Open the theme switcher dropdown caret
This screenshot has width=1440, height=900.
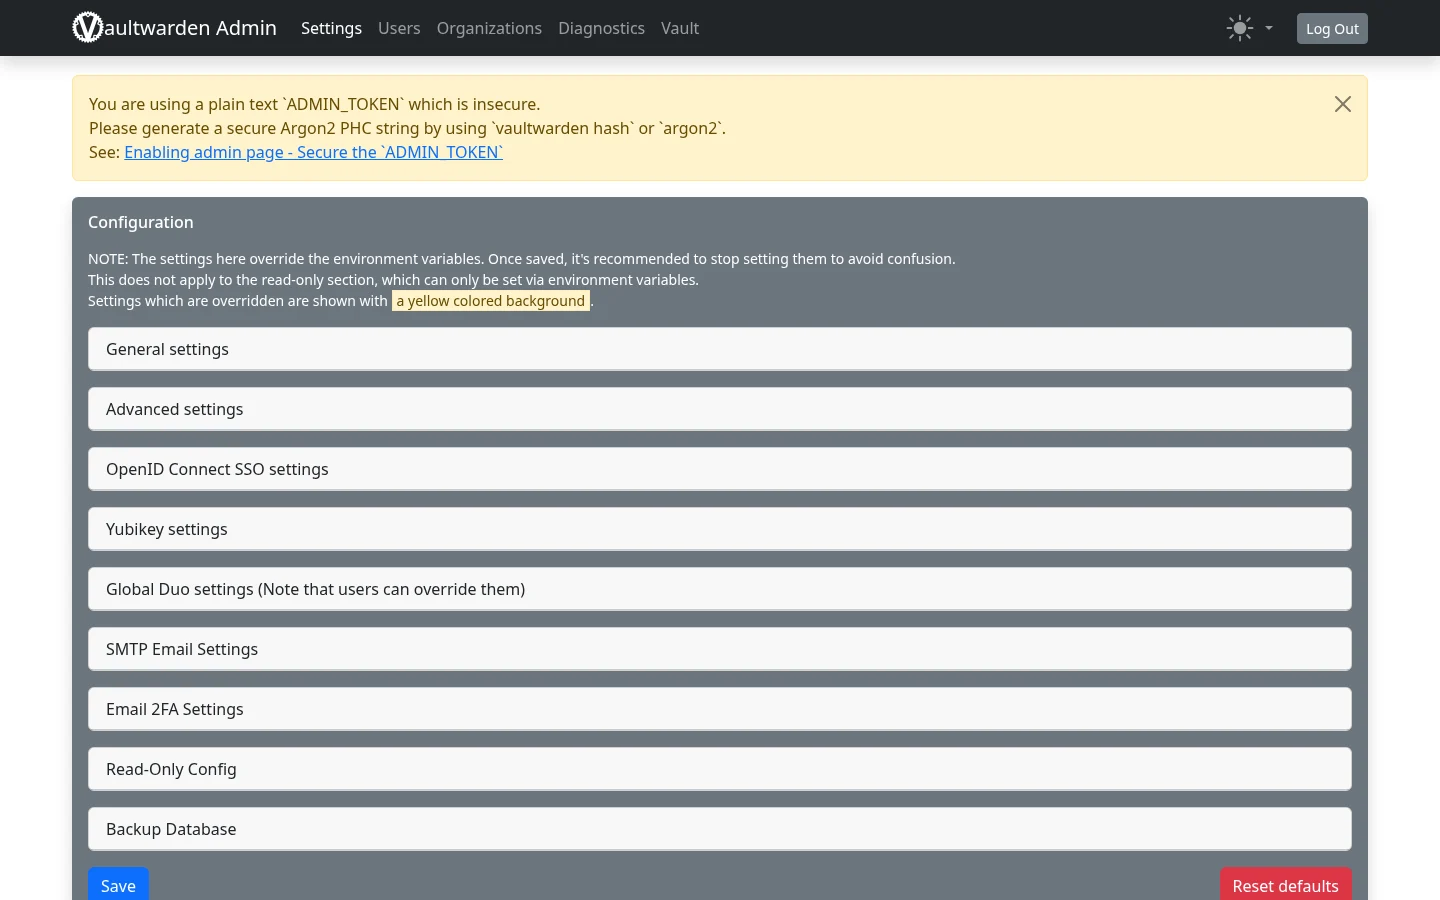[1269, 28]
